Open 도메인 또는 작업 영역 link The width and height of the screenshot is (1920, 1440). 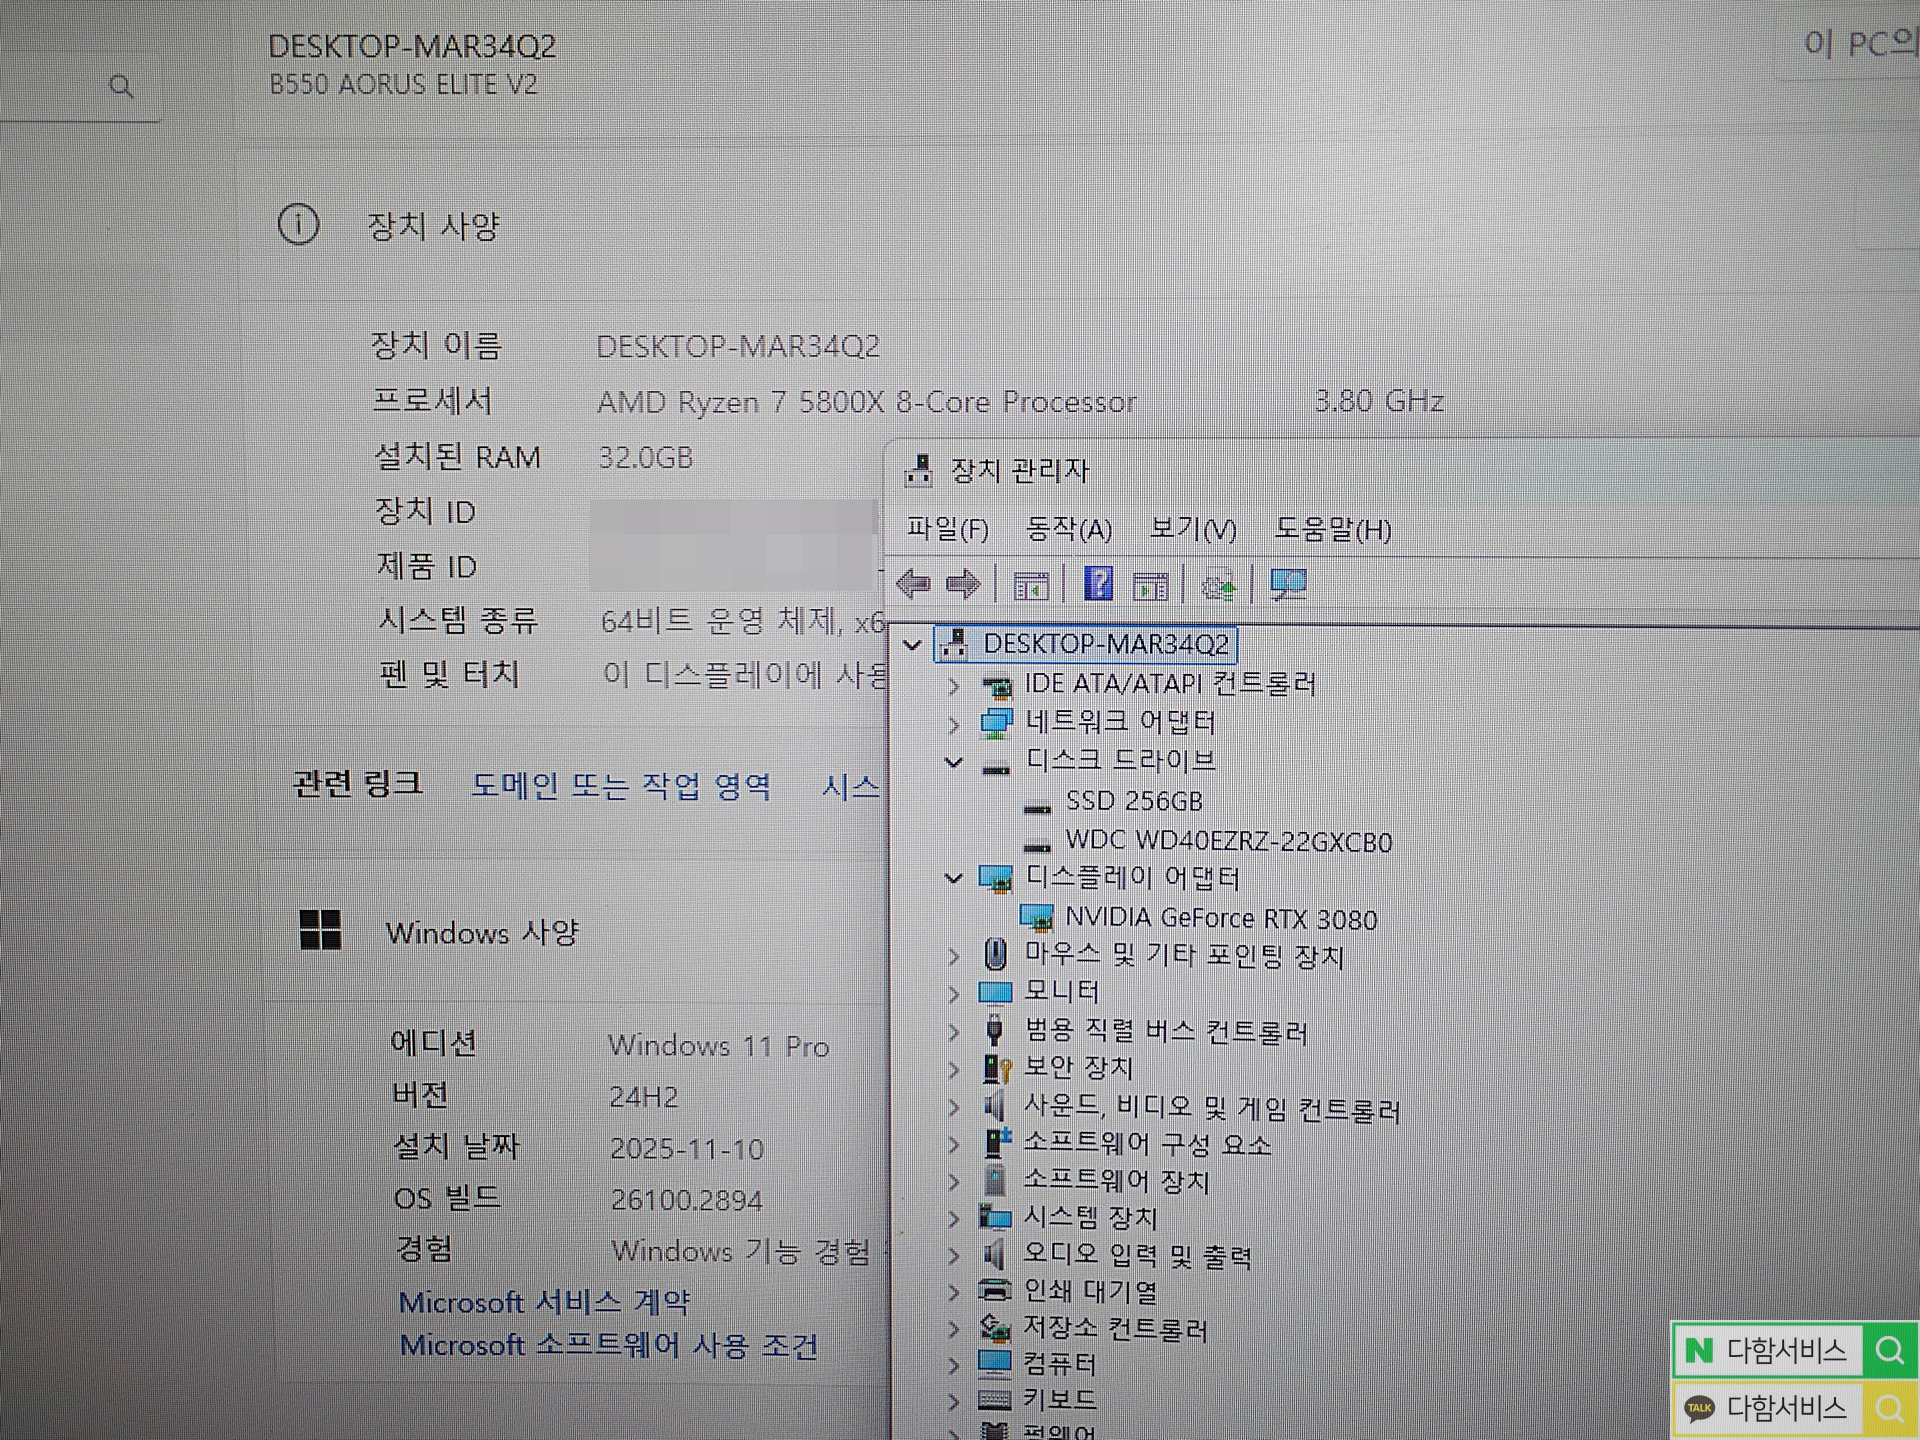(x=620, y=786)
